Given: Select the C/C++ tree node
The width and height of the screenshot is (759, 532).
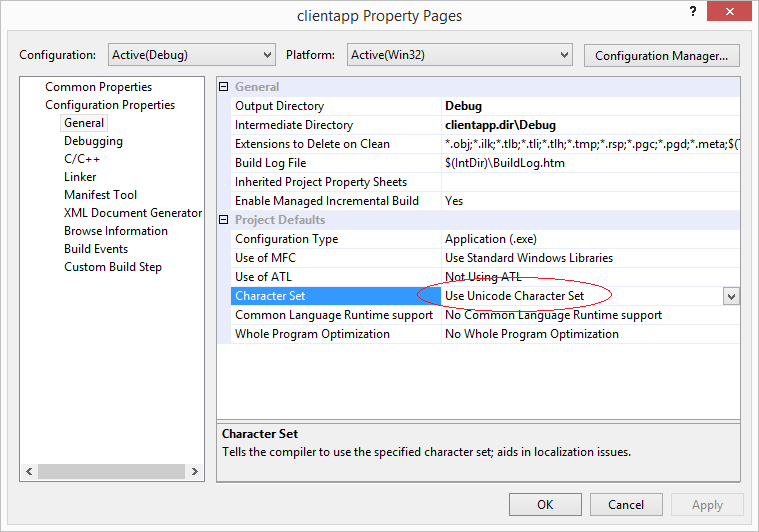Looking at the screenshot, I should tap(82, 159).
